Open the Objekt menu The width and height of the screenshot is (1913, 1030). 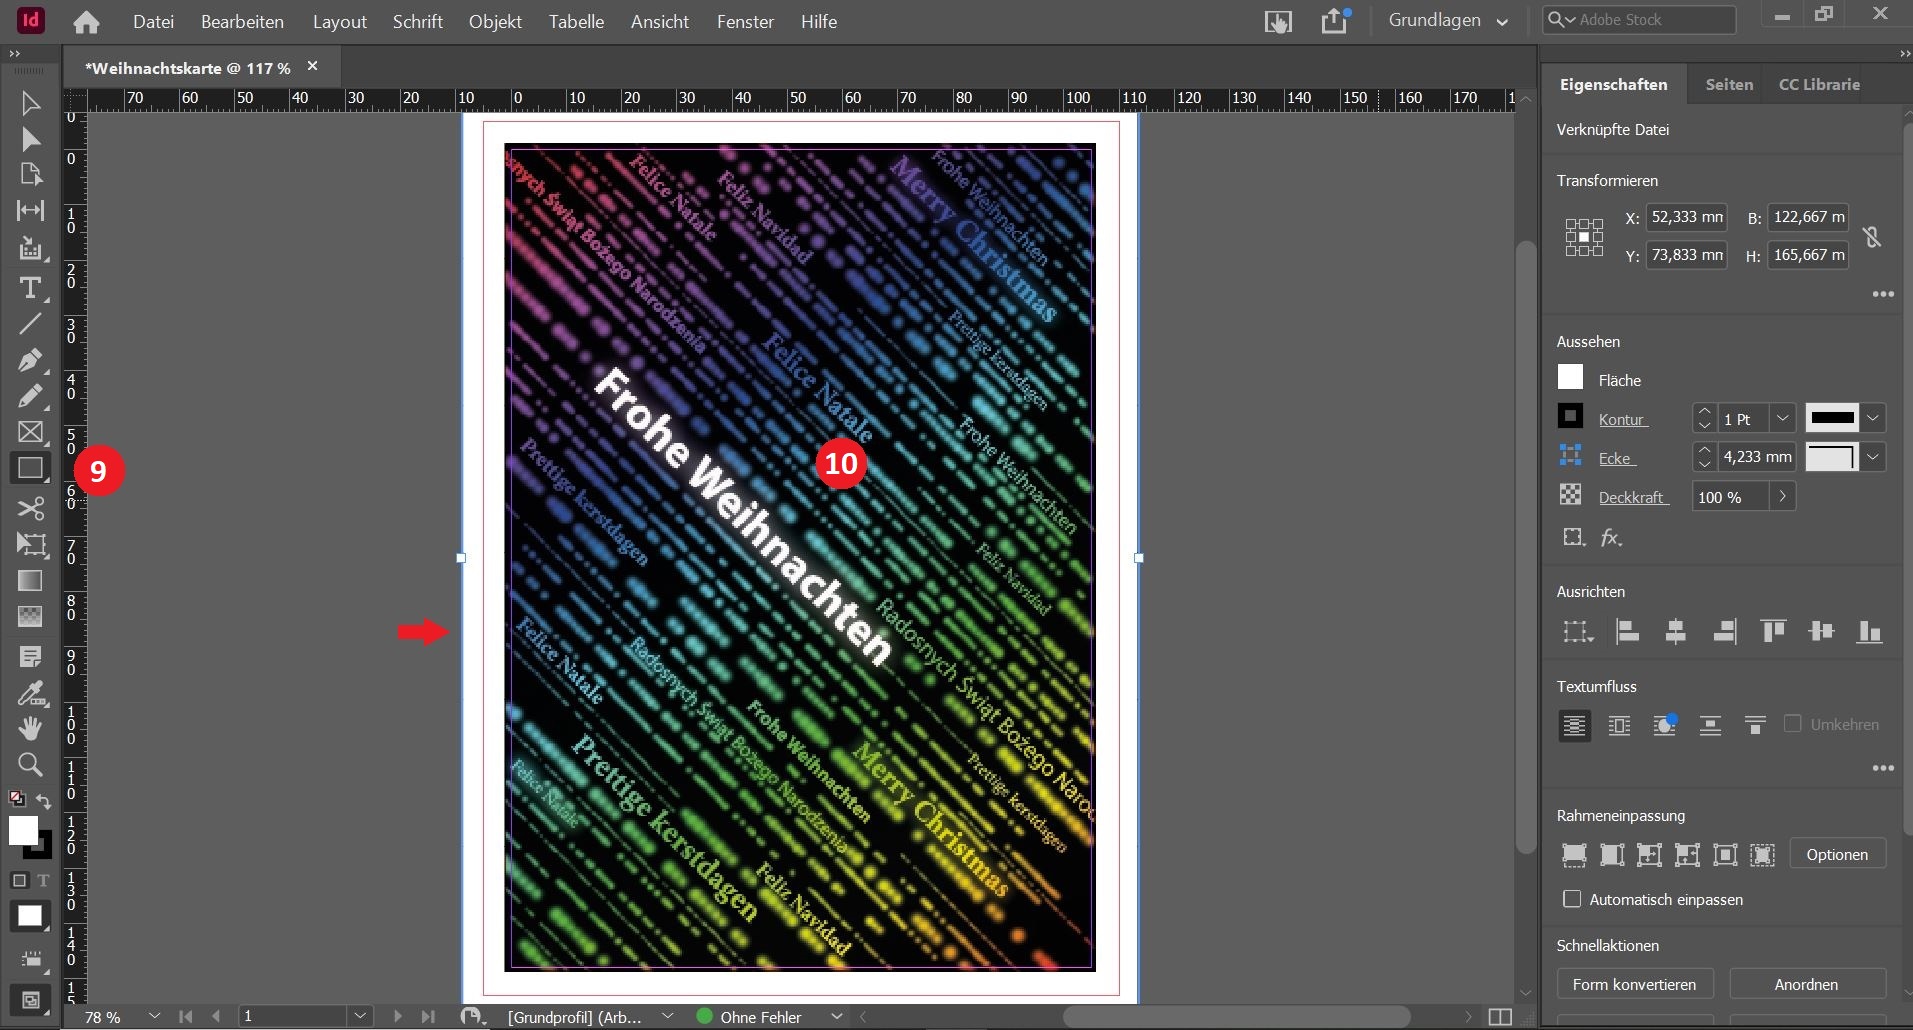(x=495, y=21)
